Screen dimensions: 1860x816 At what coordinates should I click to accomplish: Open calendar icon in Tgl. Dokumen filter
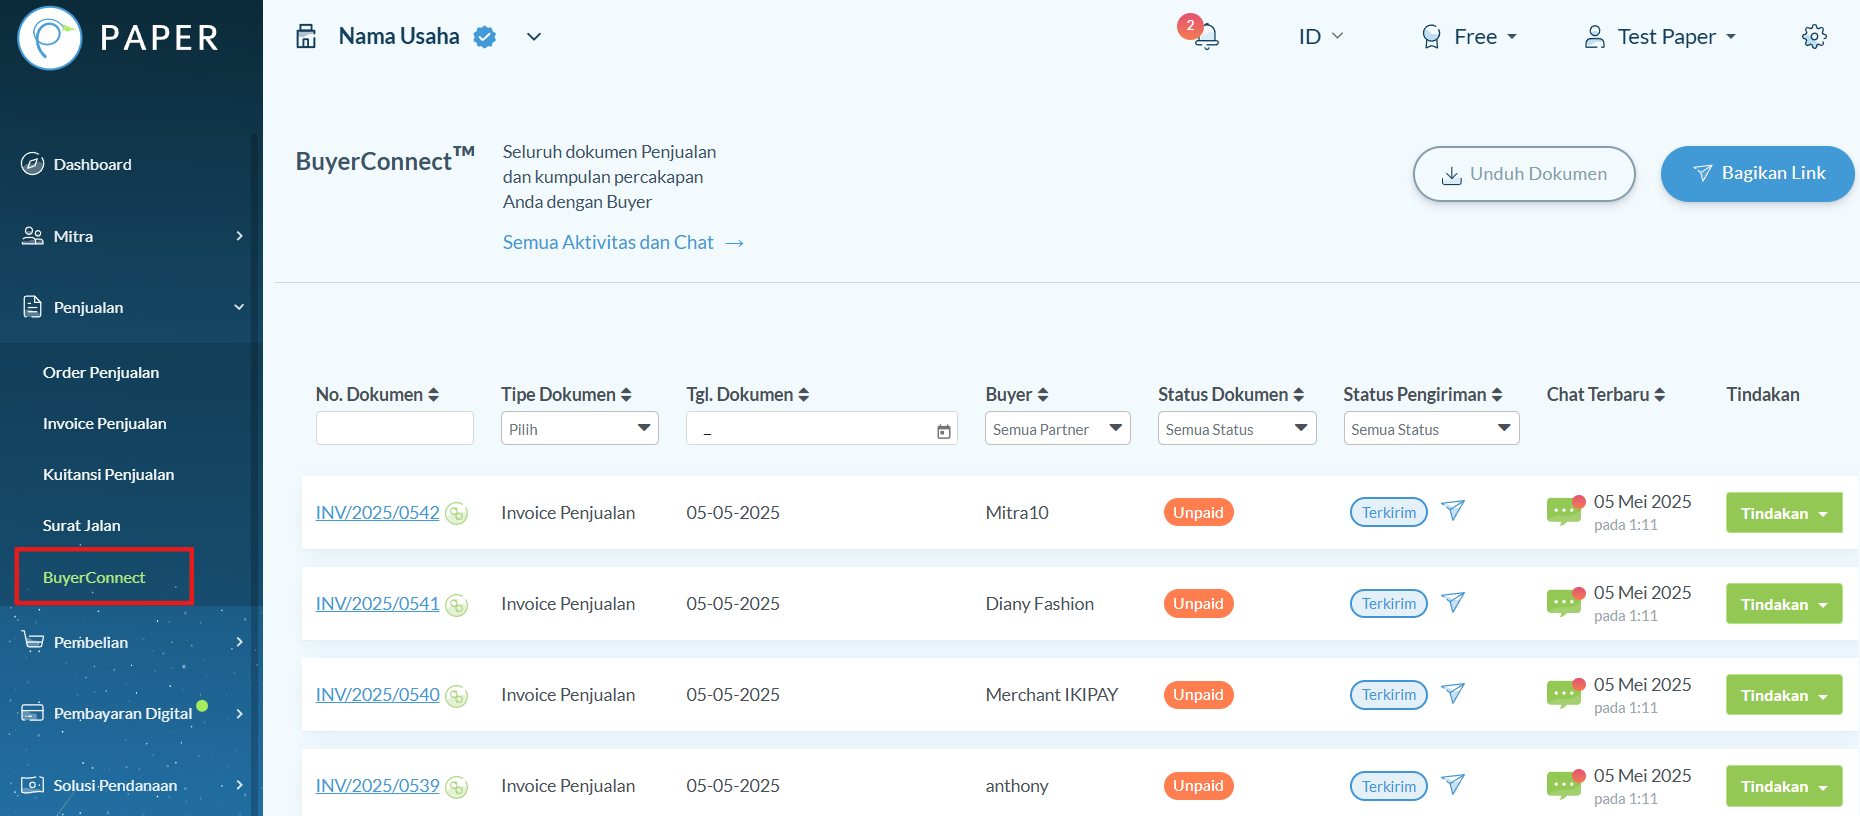(943, 431)
